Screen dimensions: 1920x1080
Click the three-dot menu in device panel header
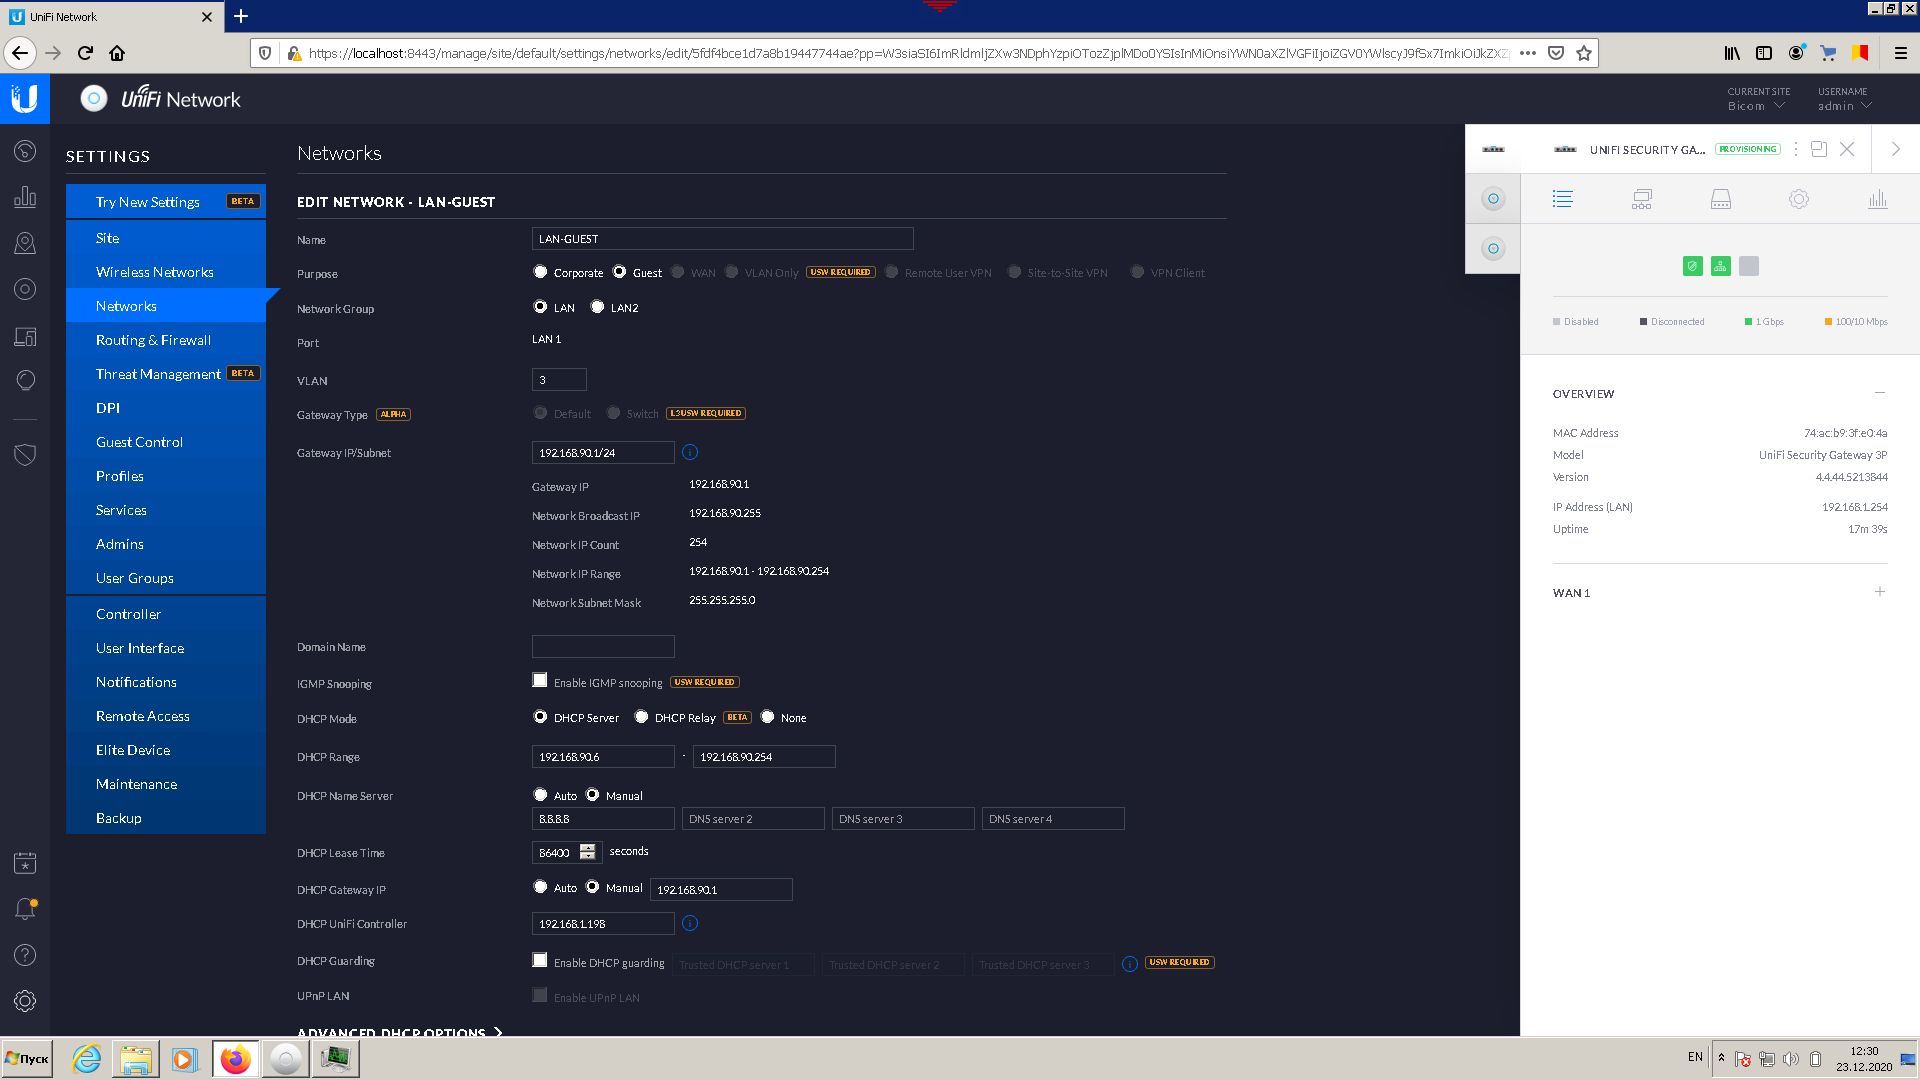pos(1796,149)
